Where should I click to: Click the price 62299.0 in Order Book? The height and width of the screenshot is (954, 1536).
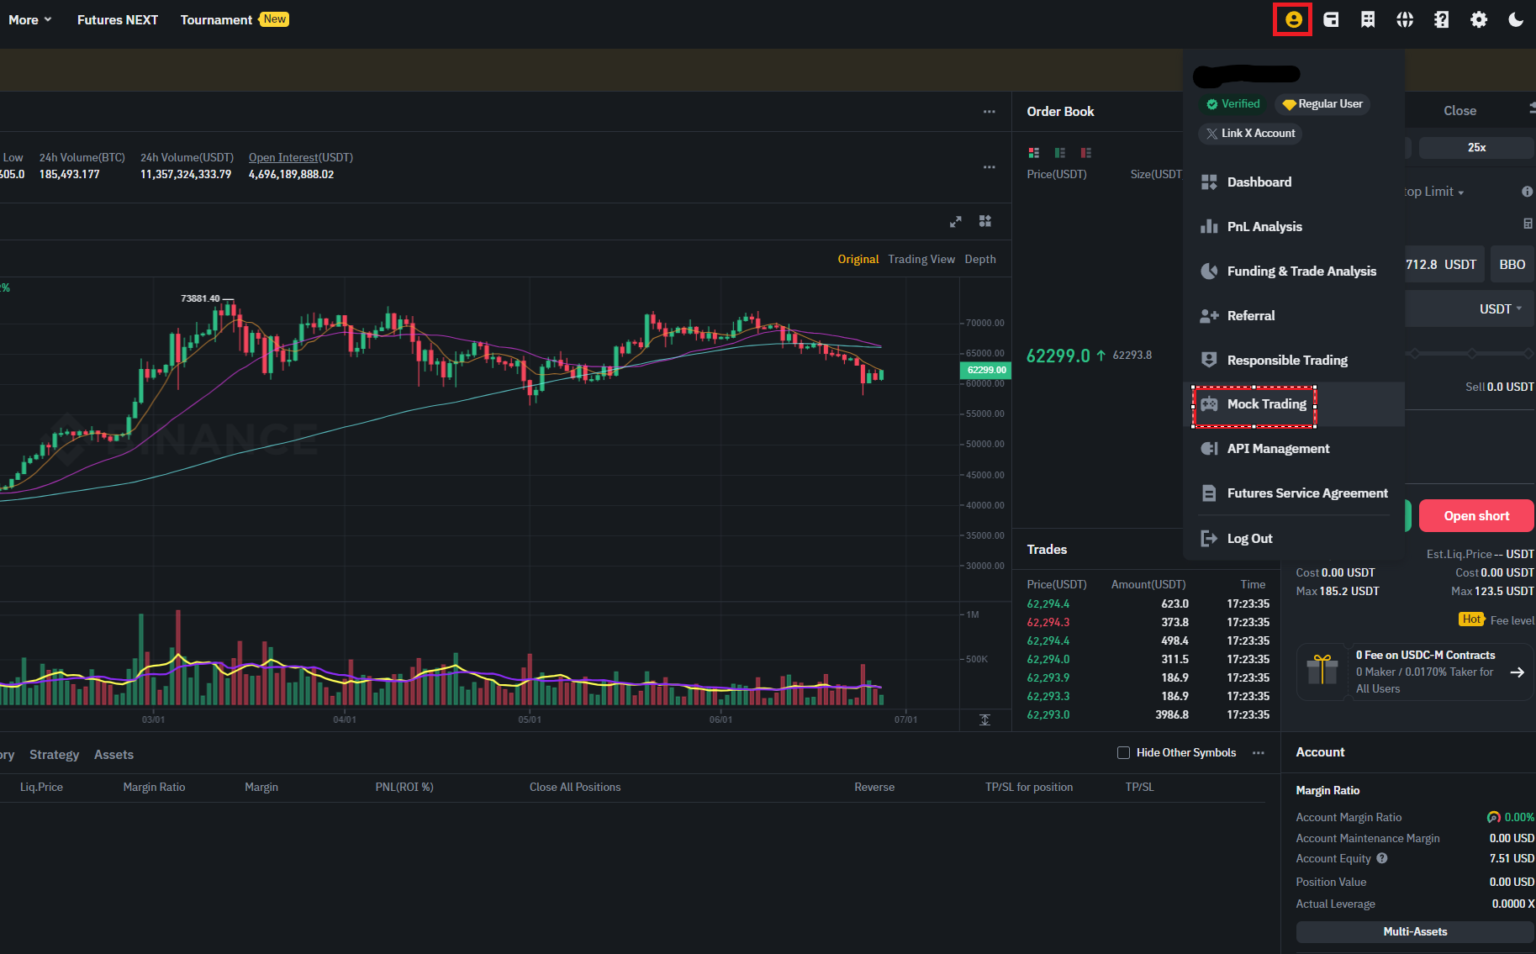coord(1058,355)
